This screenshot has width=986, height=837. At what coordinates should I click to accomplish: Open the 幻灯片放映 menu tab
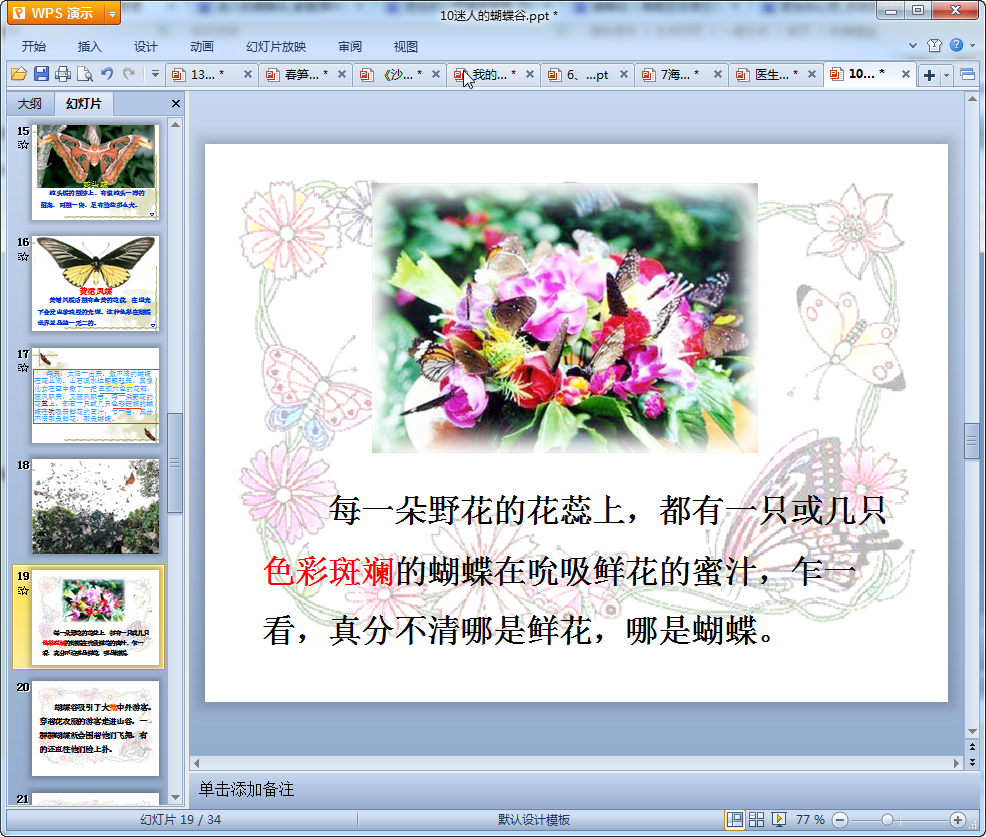276,47
